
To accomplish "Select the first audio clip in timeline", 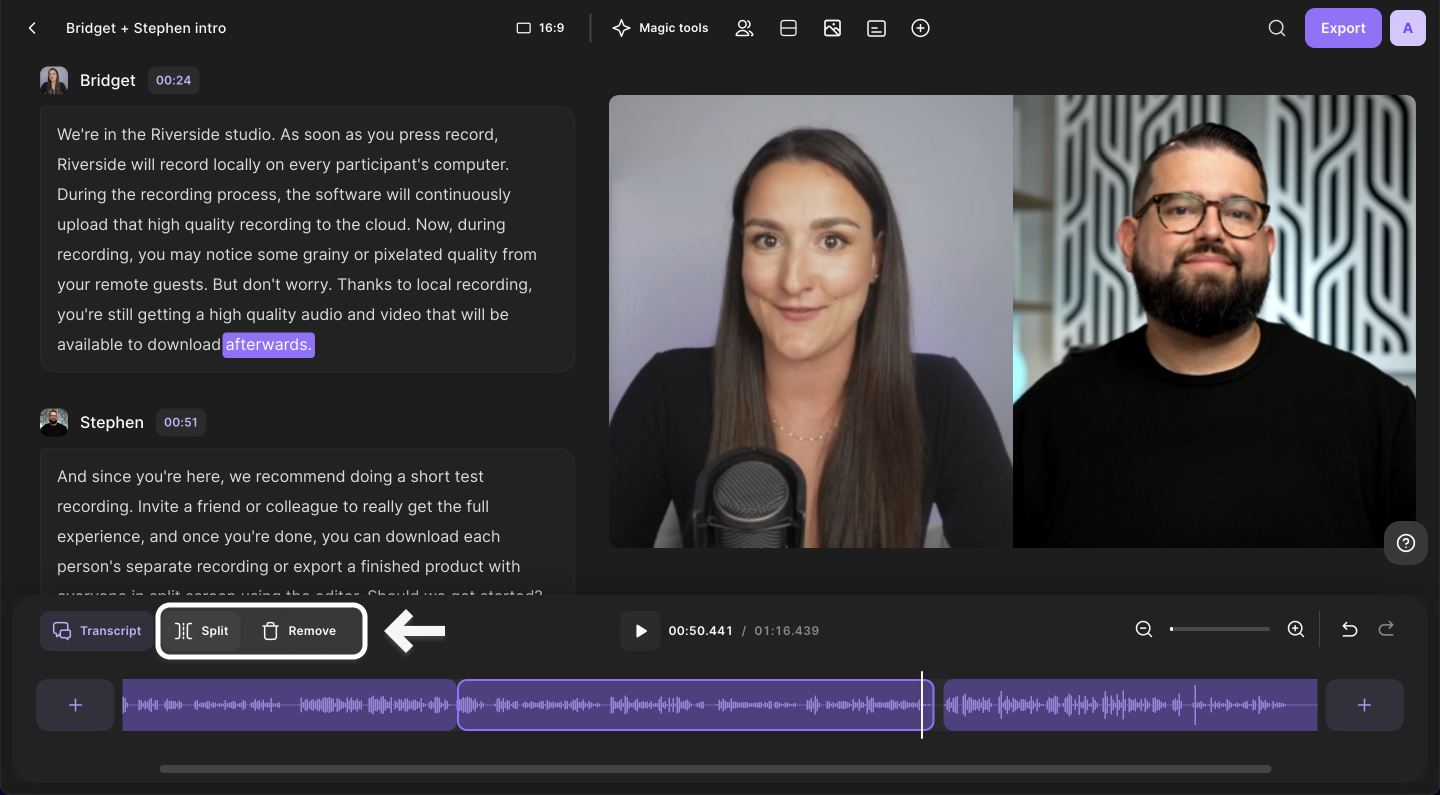I will (x=289, y=705).
